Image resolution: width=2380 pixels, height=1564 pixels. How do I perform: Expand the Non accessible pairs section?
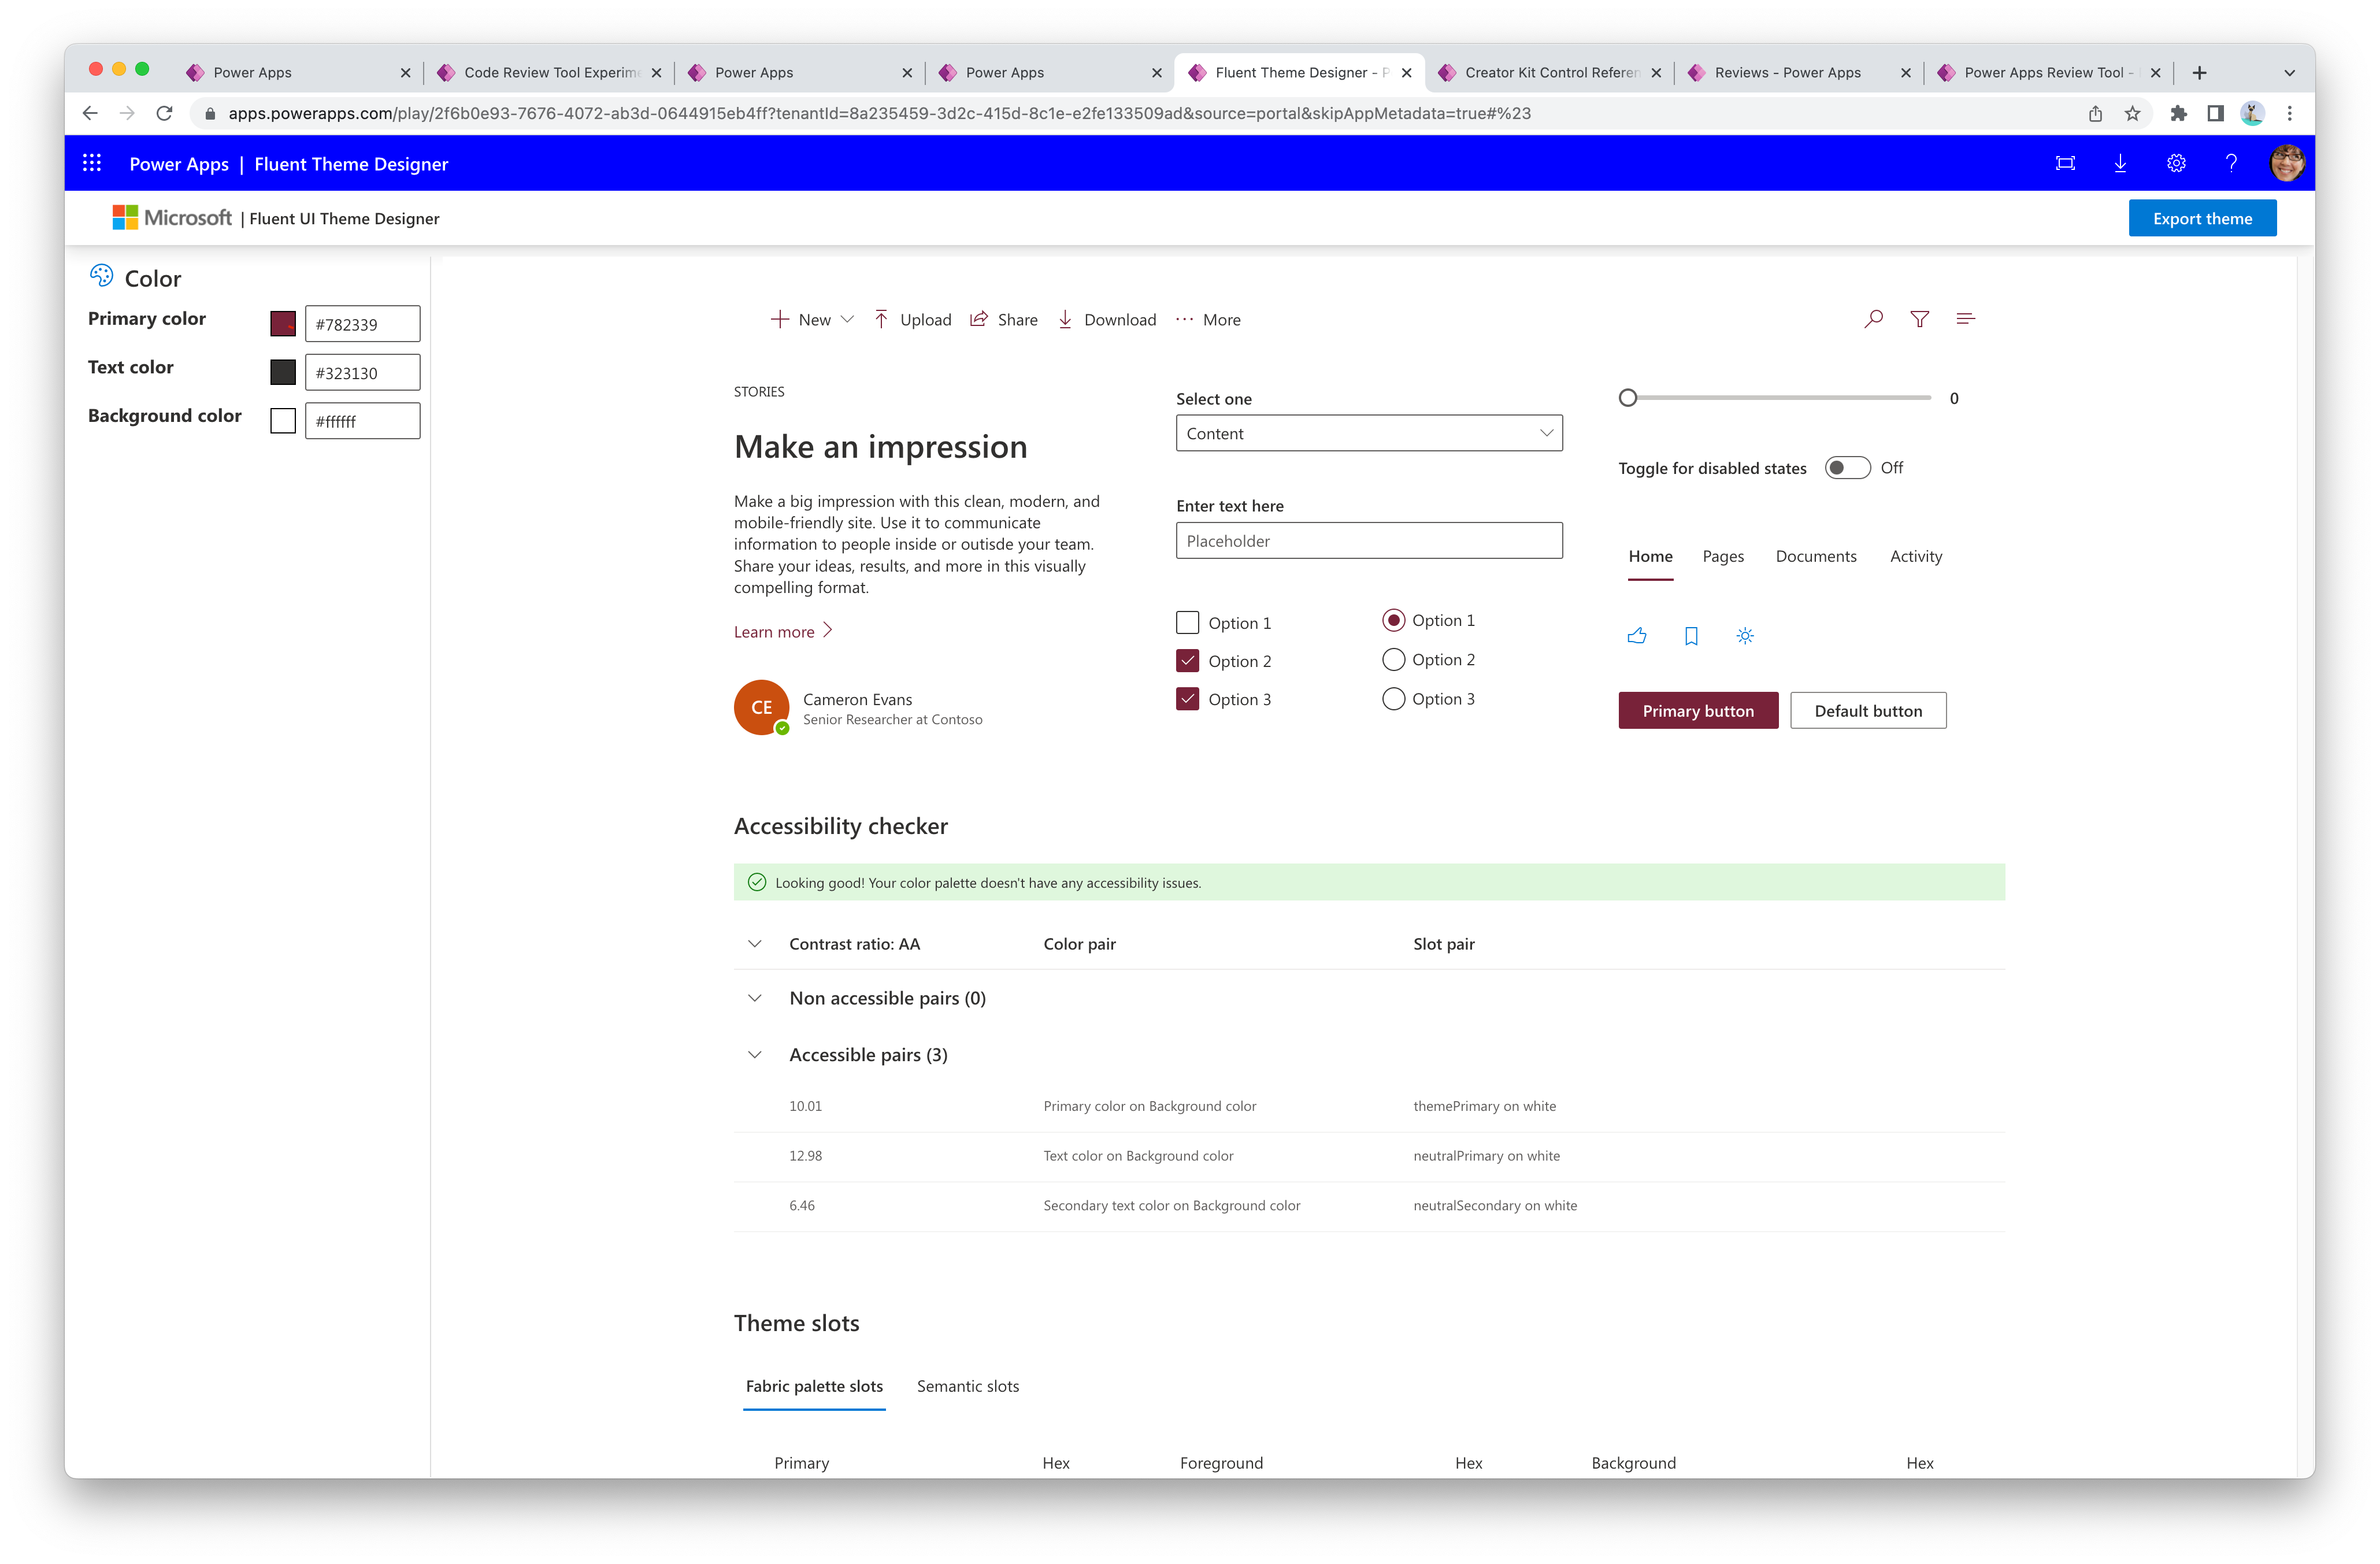pyautogui.click(x=754, y=996)
